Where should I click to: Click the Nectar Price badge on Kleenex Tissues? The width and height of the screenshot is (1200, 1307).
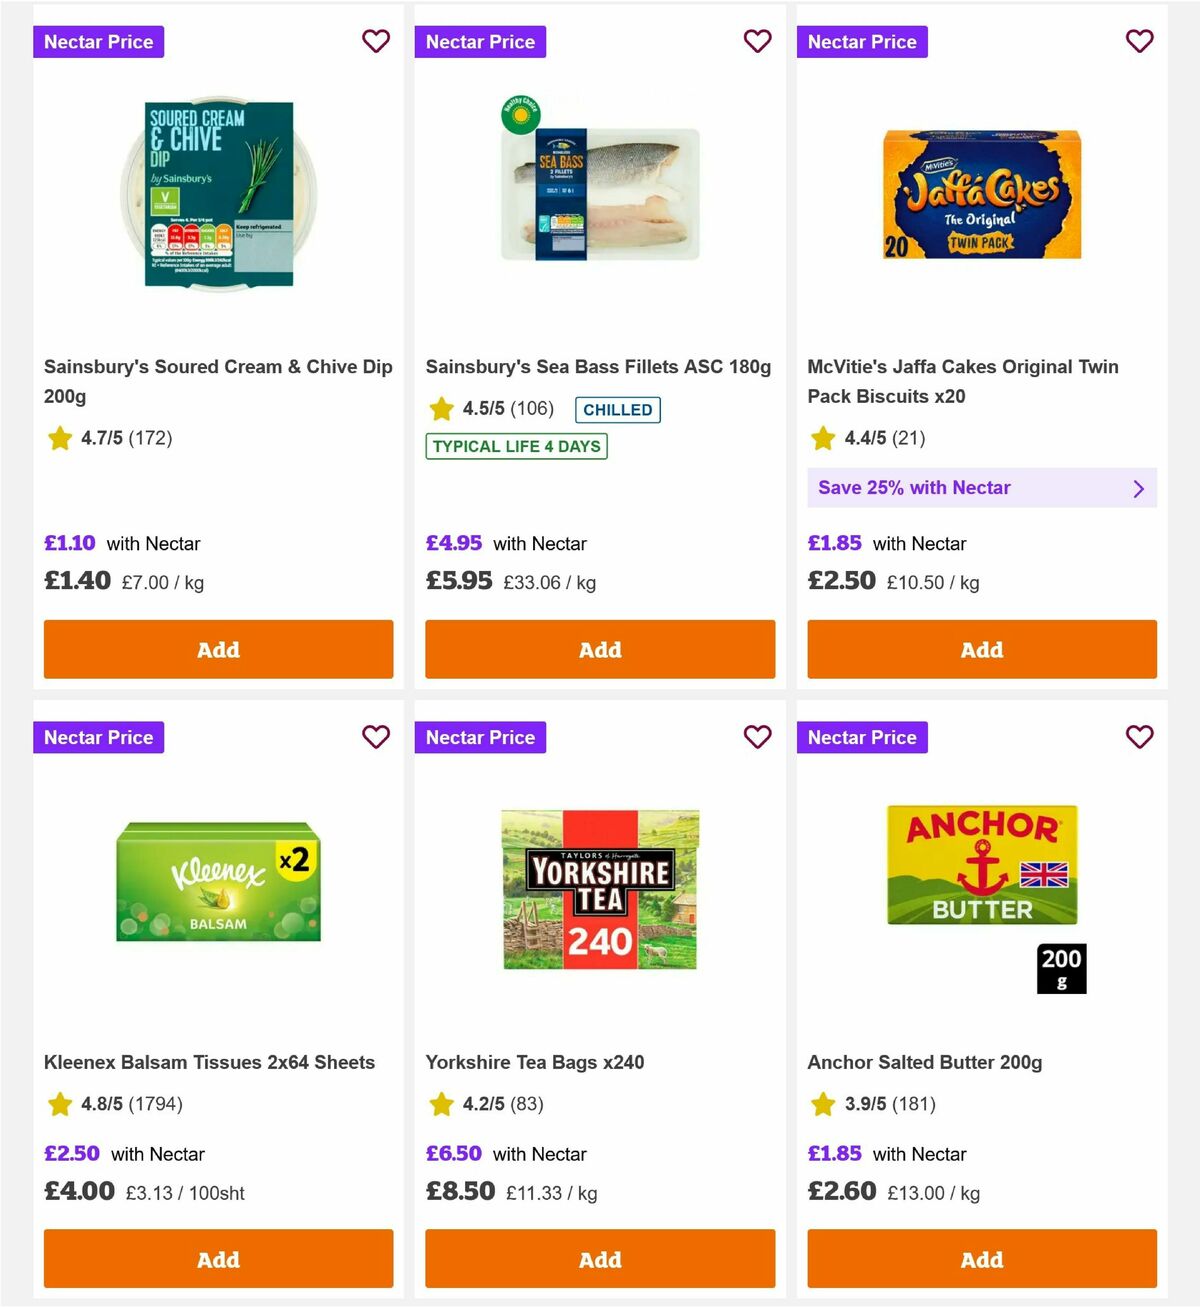pos(98,737)
